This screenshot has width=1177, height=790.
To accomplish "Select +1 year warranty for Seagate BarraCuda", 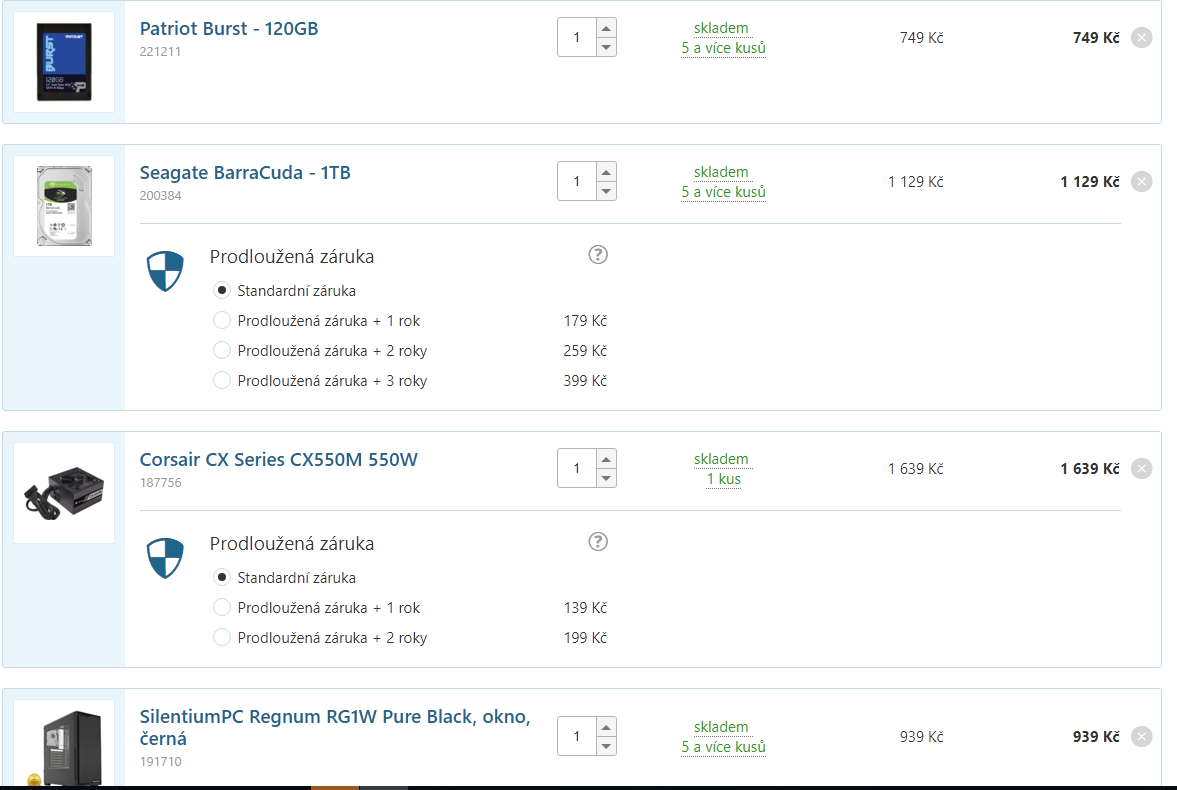I will pos(222,321).
